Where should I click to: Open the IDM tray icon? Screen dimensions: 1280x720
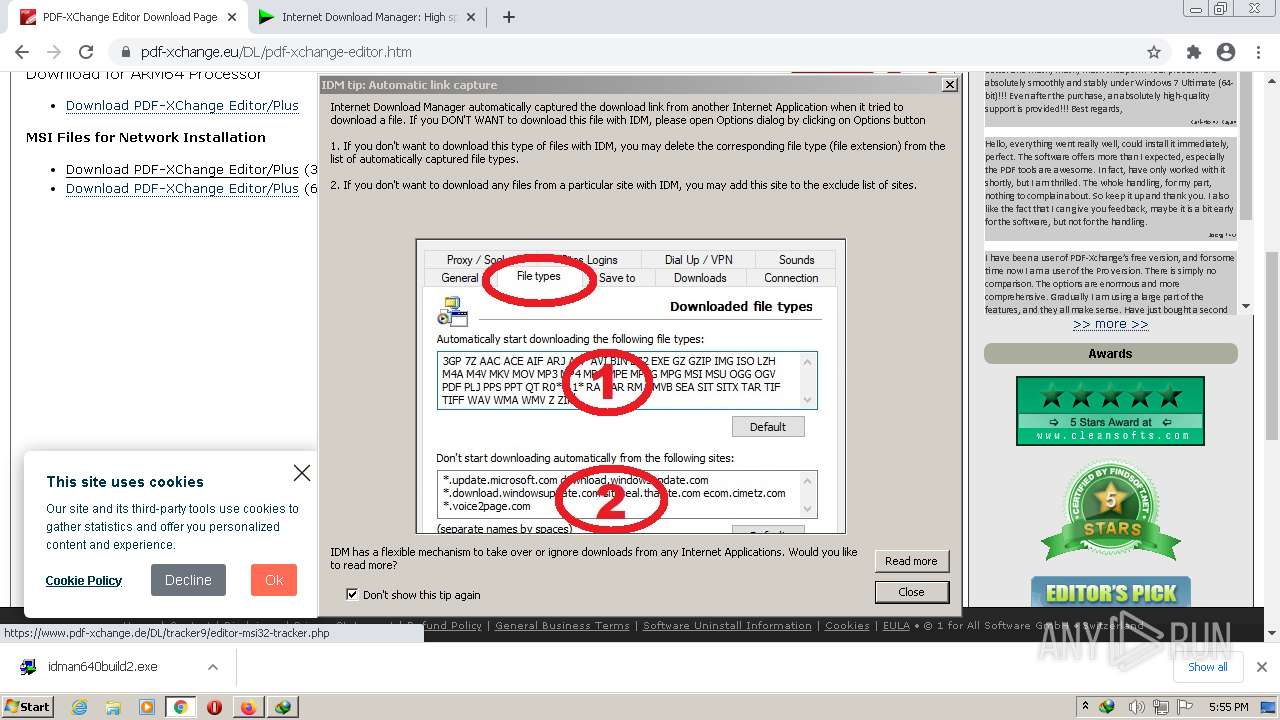pyautogui.click(x=1107, y=707)
